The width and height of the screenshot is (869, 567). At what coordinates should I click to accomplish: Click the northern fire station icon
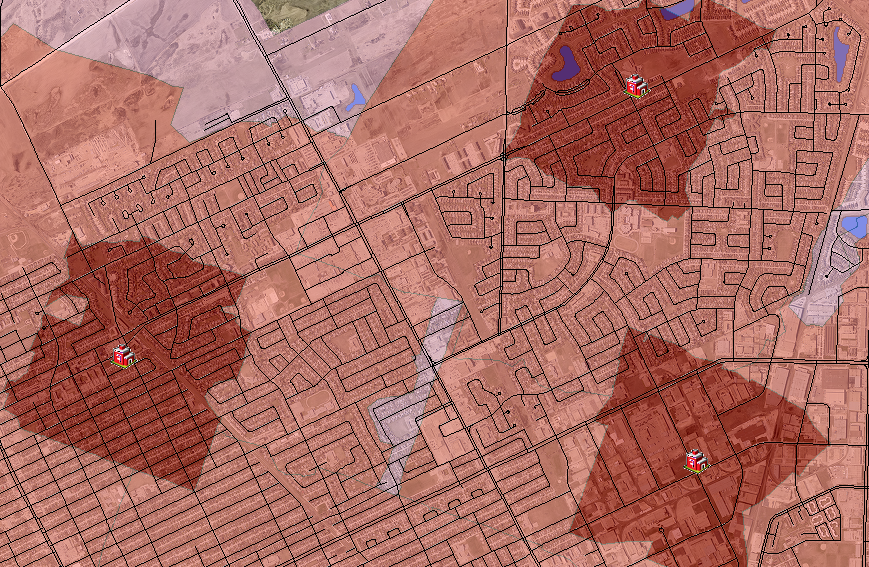(633, 85)
